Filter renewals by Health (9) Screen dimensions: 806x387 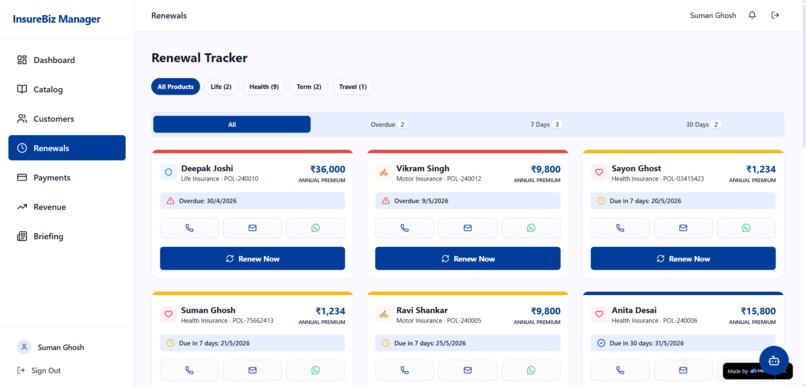click(264, 87)
